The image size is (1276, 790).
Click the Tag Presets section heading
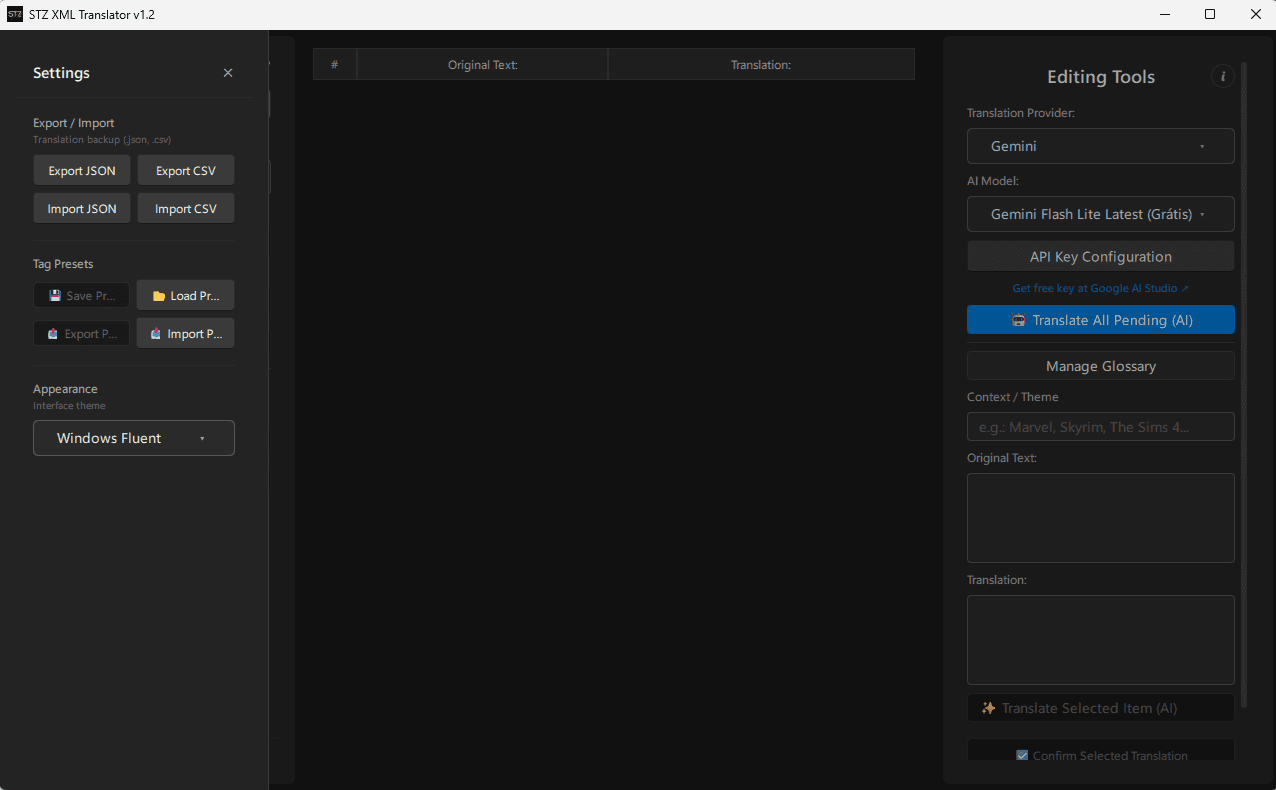tap(63, 264)
